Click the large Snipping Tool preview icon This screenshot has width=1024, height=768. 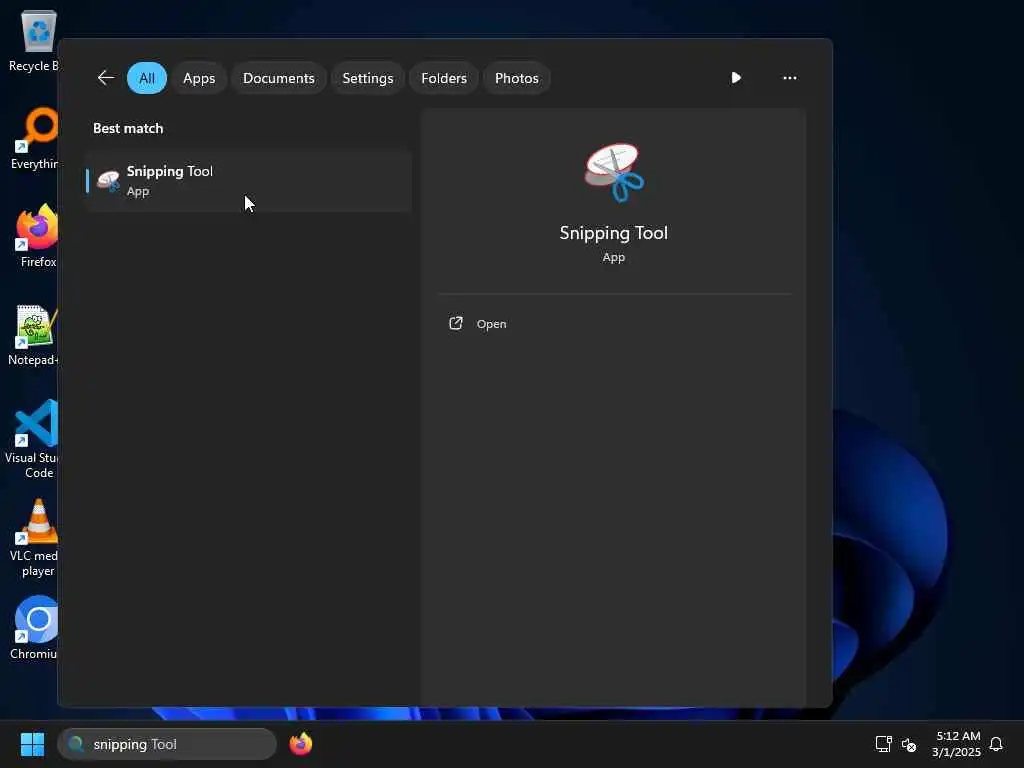[614, 172]
